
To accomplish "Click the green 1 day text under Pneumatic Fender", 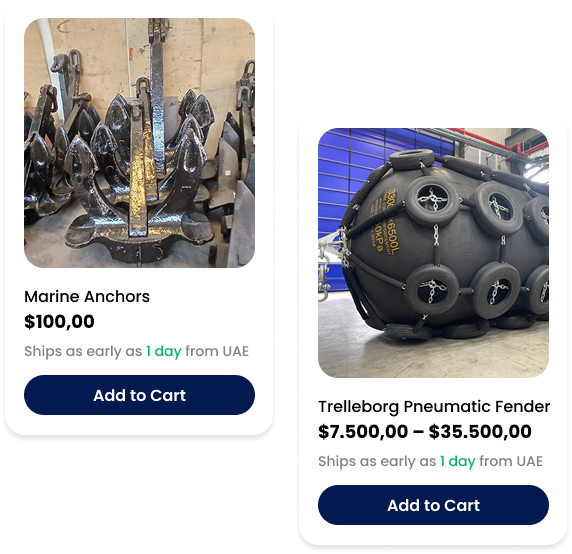I will coord(458,461).
